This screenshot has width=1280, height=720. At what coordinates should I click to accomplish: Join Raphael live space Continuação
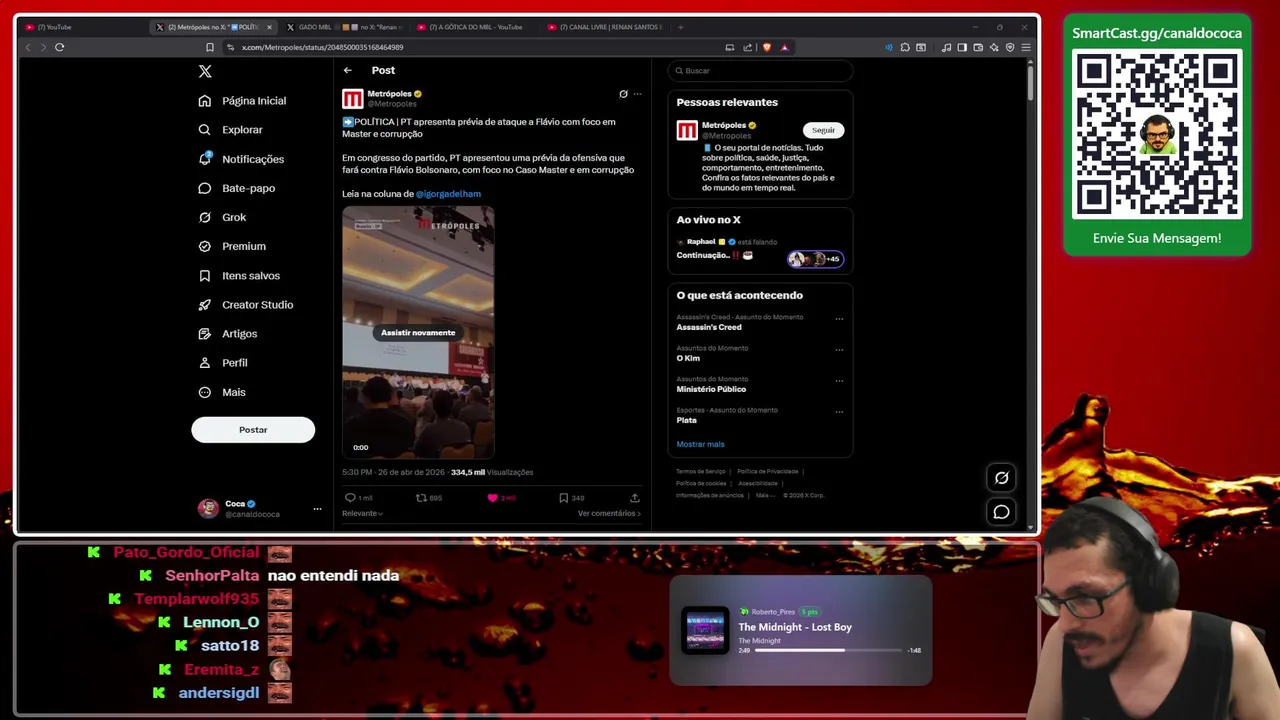pyautogui.click(x=760, y=249)
